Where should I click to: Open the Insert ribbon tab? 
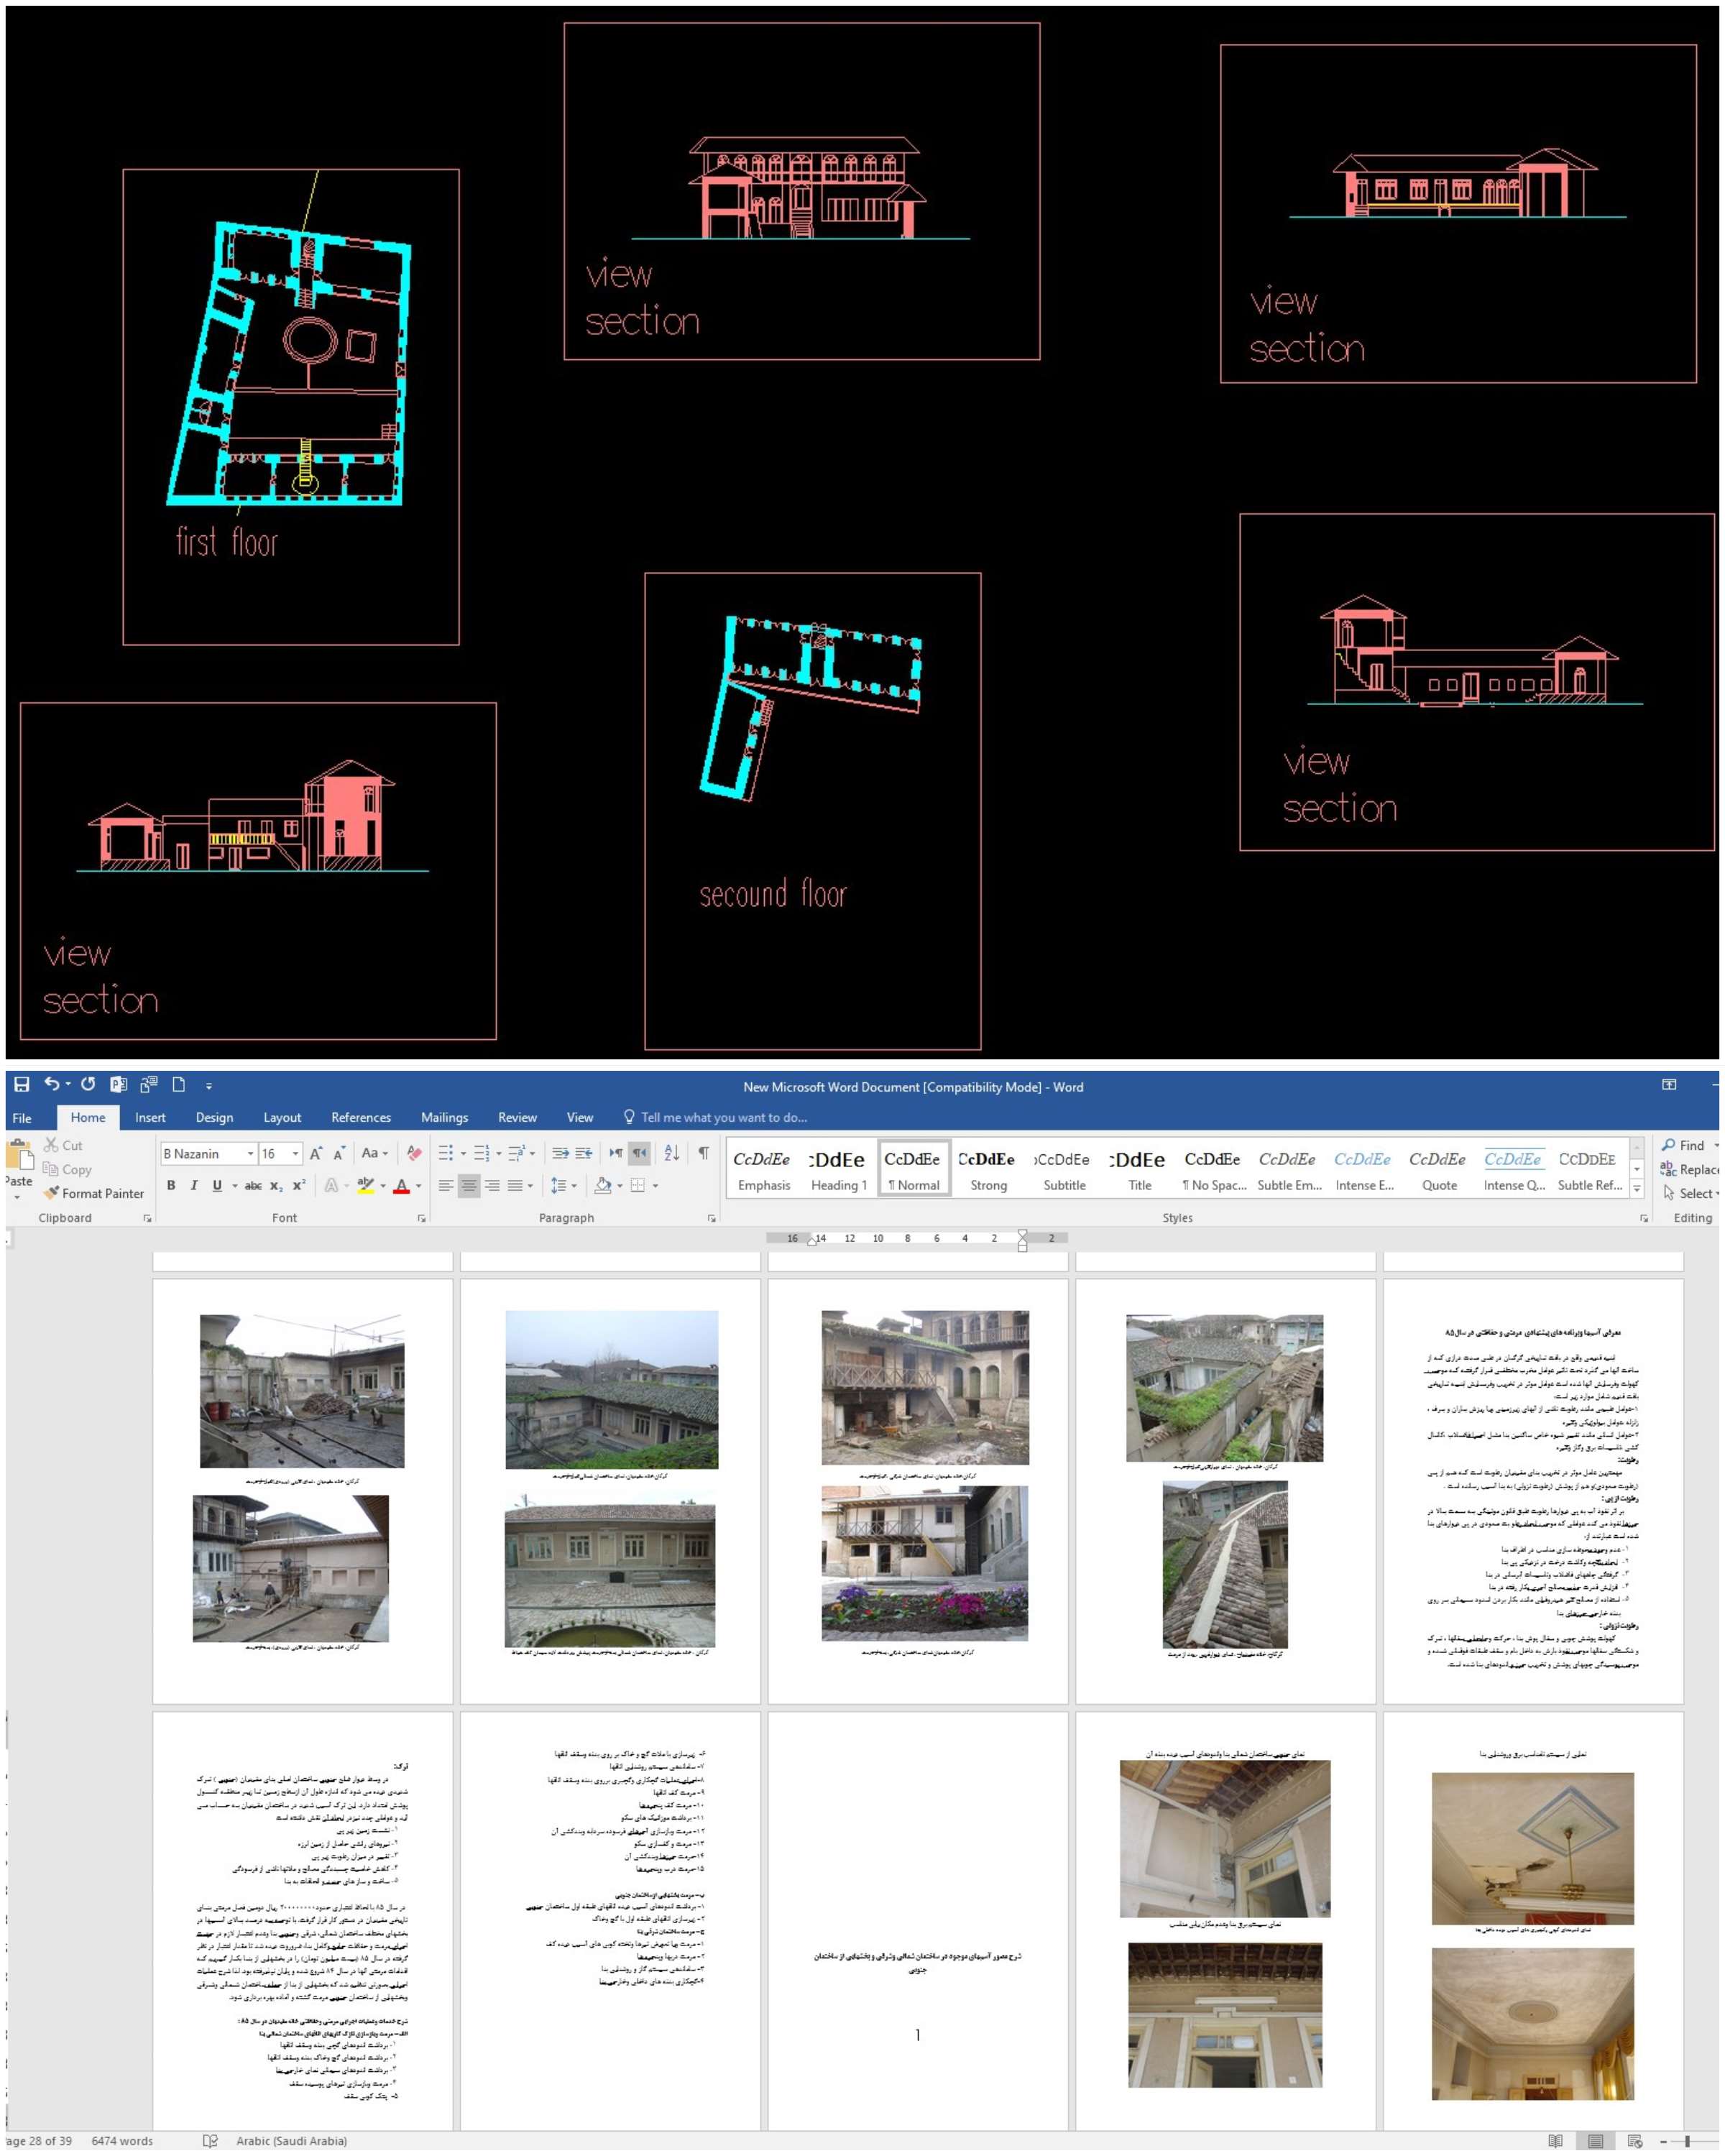[x=150, y=1117]
